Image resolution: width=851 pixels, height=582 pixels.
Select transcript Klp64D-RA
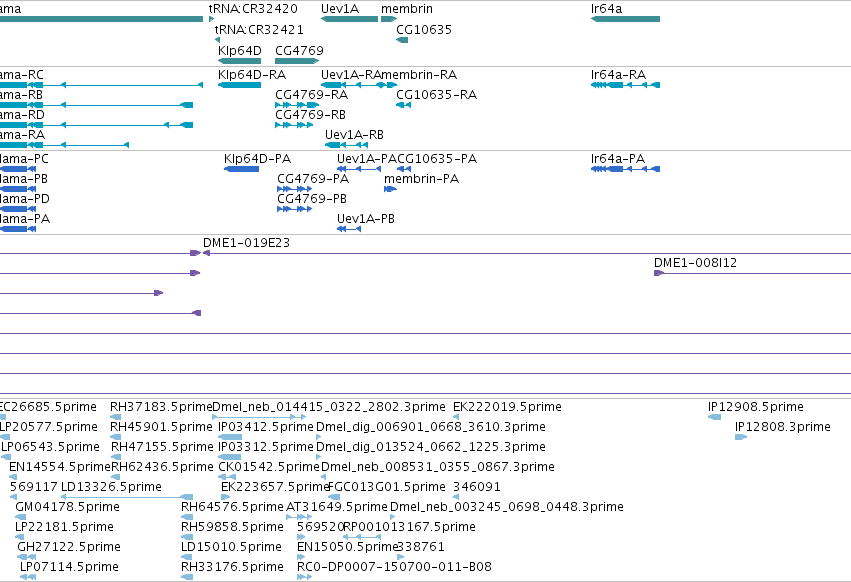(x=239, y=85)
